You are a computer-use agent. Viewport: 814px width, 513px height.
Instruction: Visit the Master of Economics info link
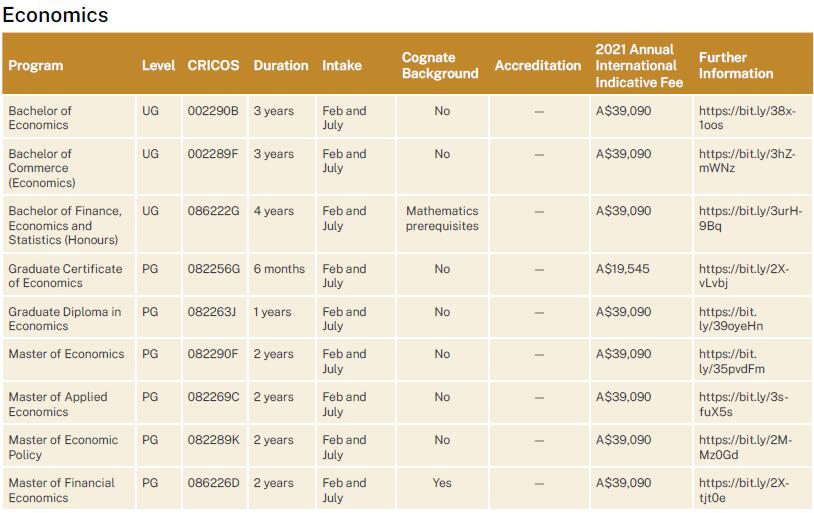pyautogui.click(x=731, y=361)
